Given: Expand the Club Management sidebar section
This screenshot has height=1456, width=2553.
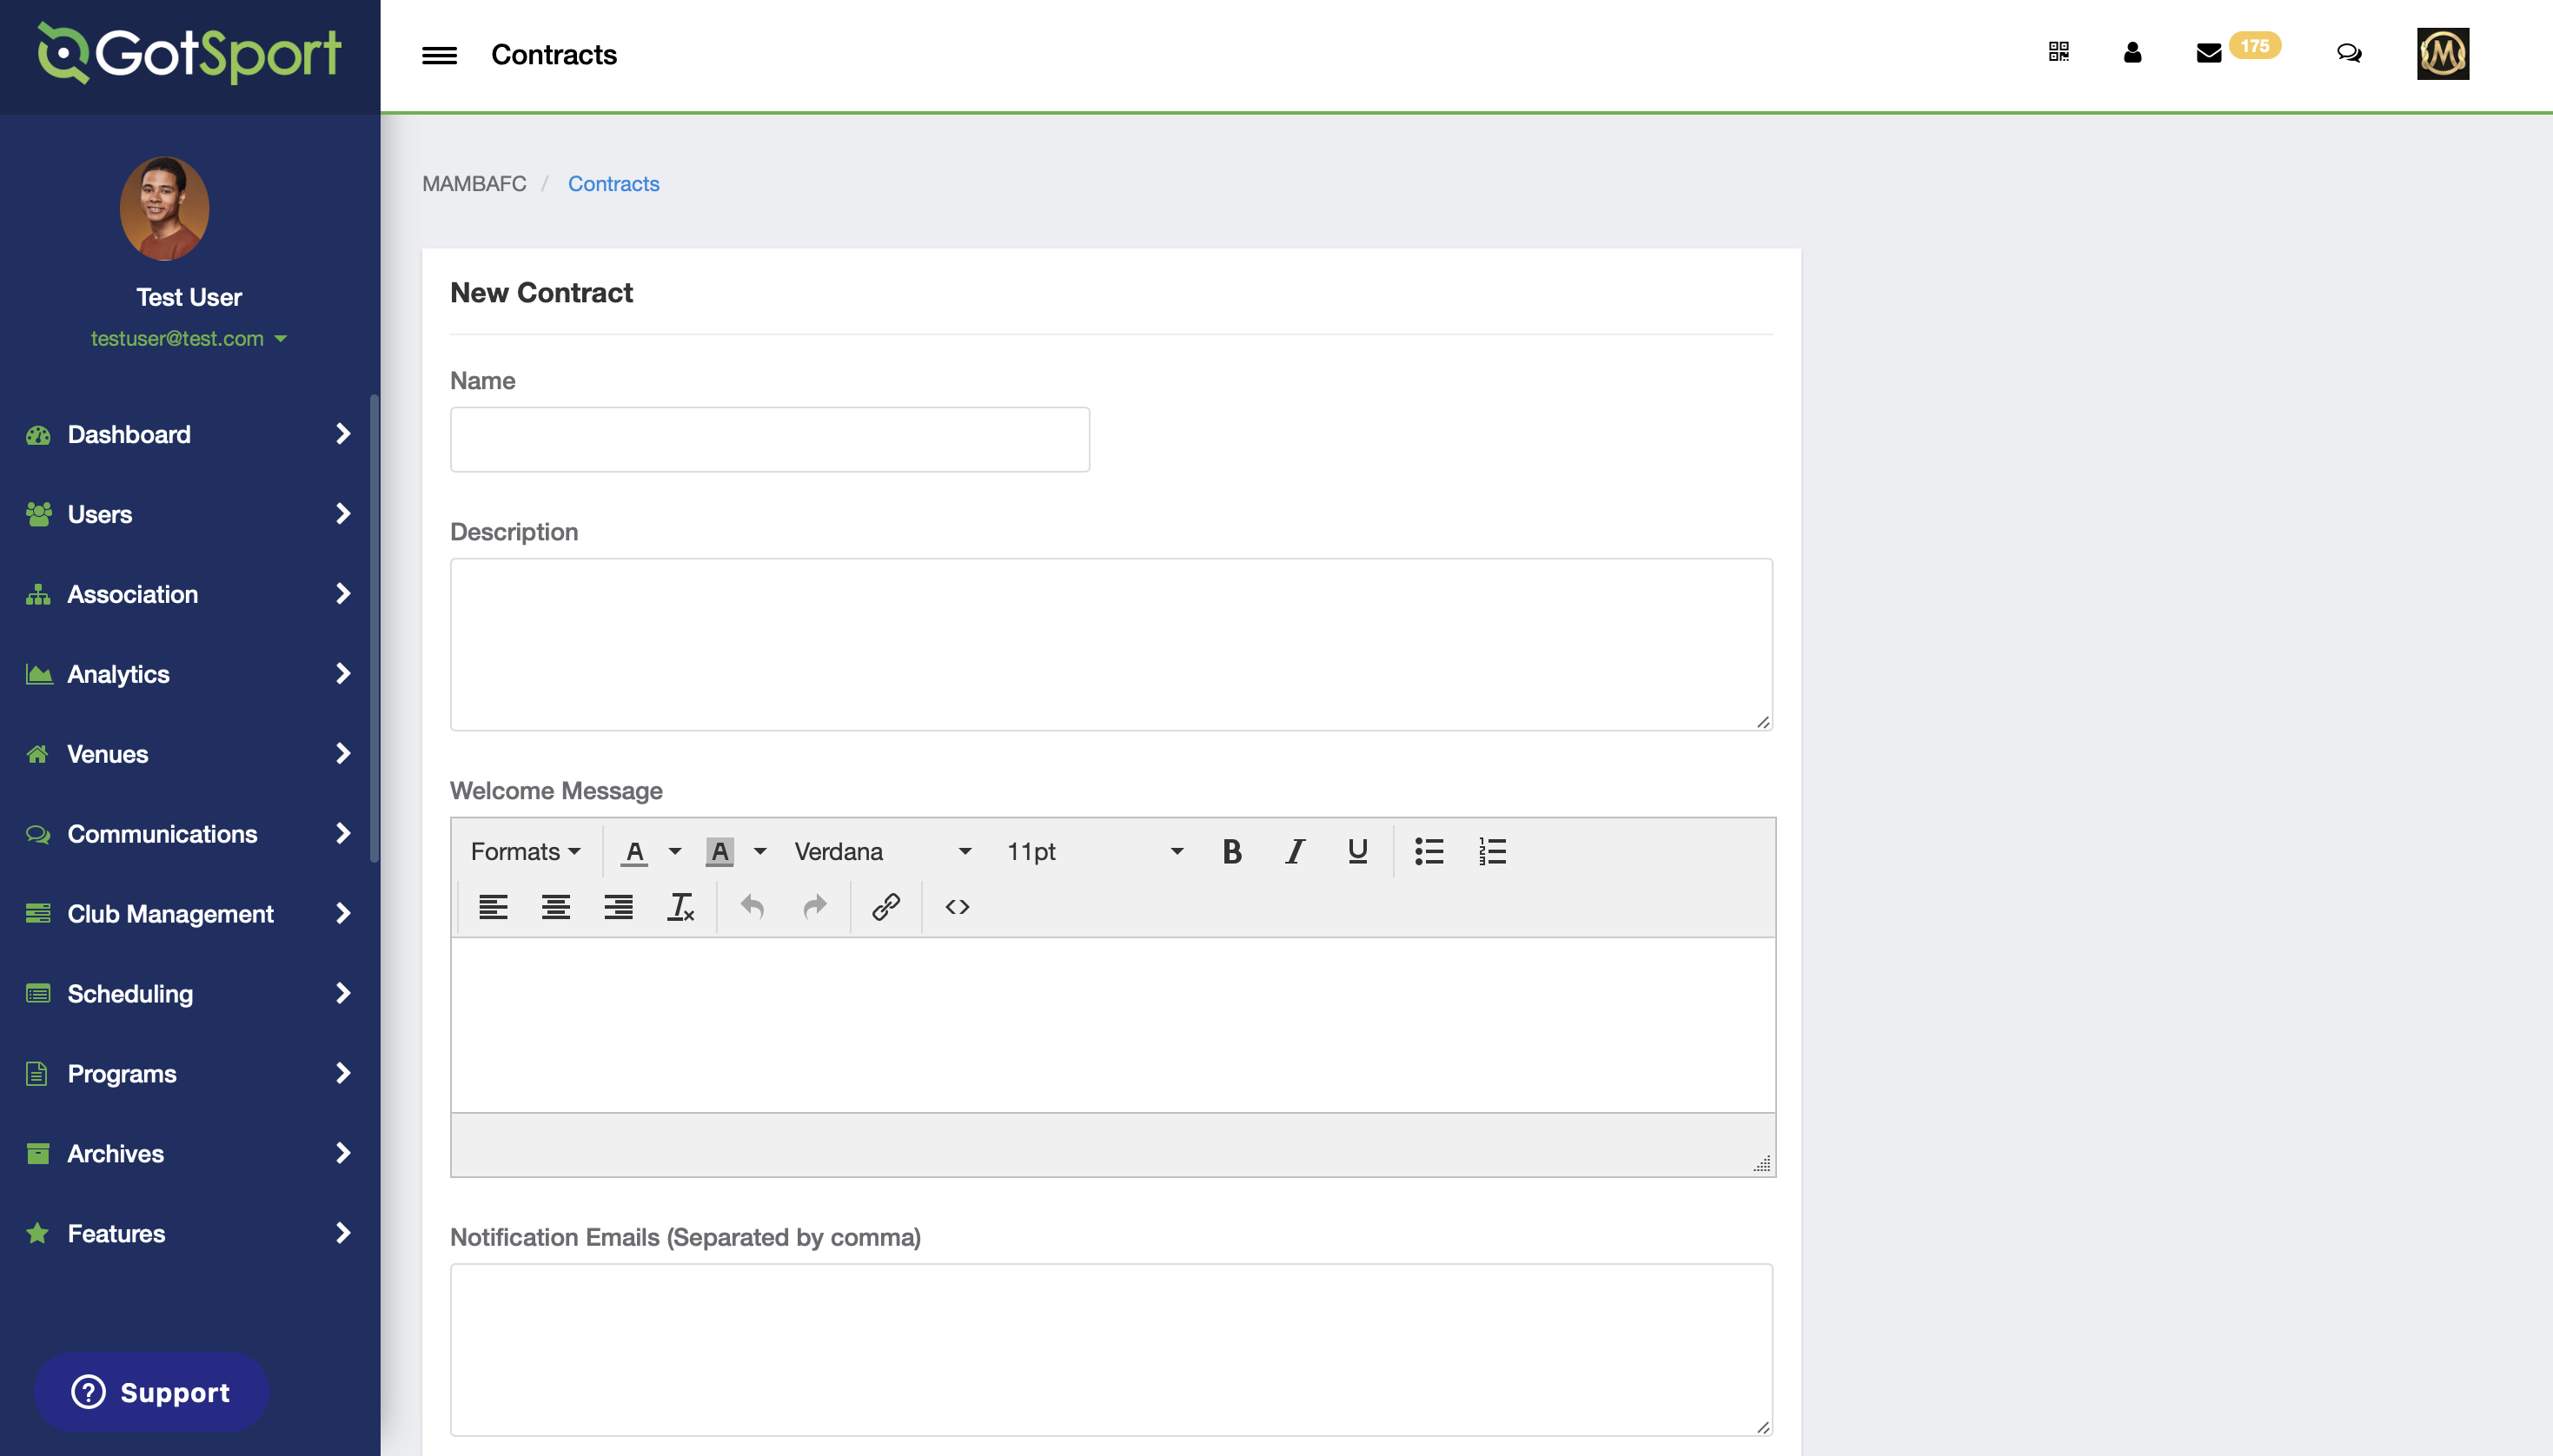Looking at the screenshot, I should (170, 913).
